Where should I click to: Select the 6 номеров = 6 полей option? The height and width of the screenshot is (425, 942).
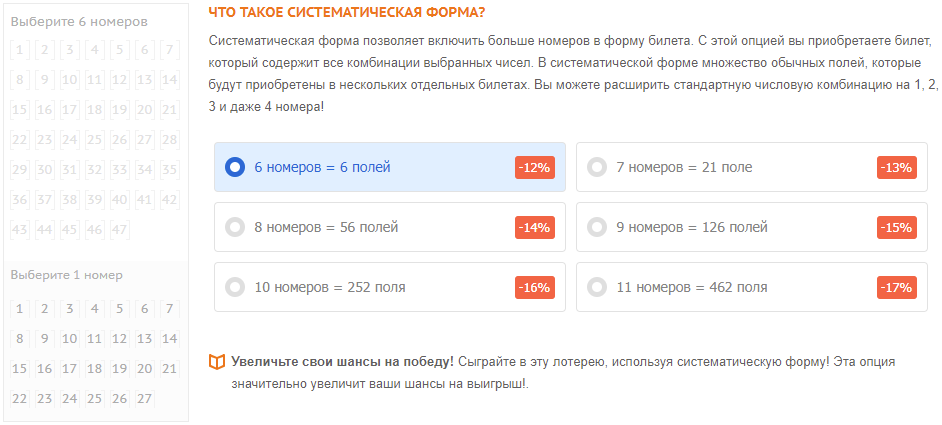pos(390,167)
